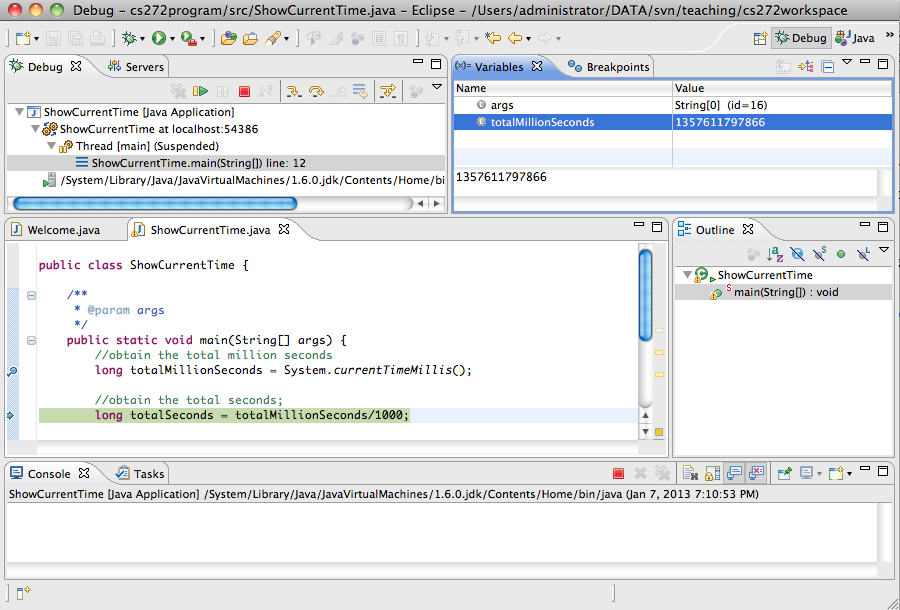Screen dimensions: 900x610
Task: Resume the suspended thread
Action: coord(200,91)
